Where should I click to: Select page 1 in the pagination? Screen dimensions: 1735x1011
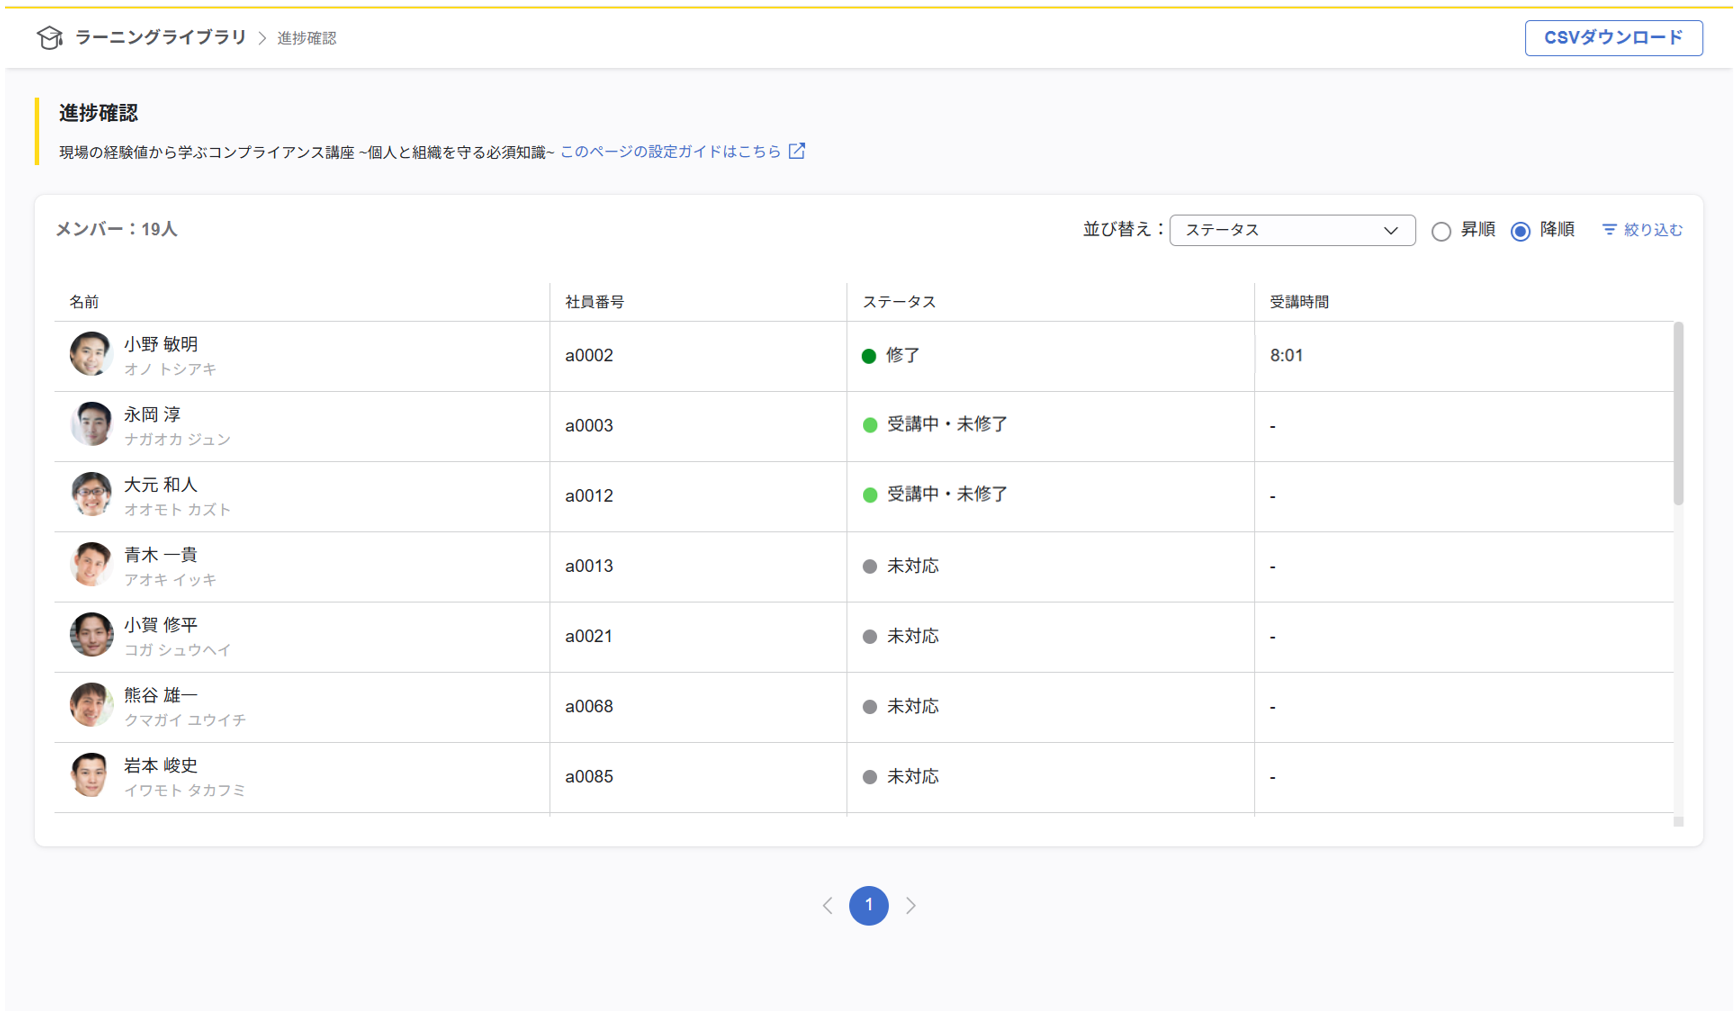(868, 906)
